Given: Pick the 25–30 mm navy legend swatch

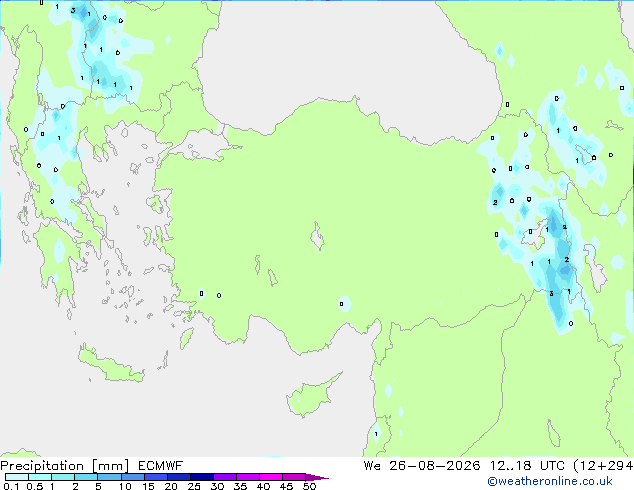Looking at the screenshot, I should coord(201,477).
